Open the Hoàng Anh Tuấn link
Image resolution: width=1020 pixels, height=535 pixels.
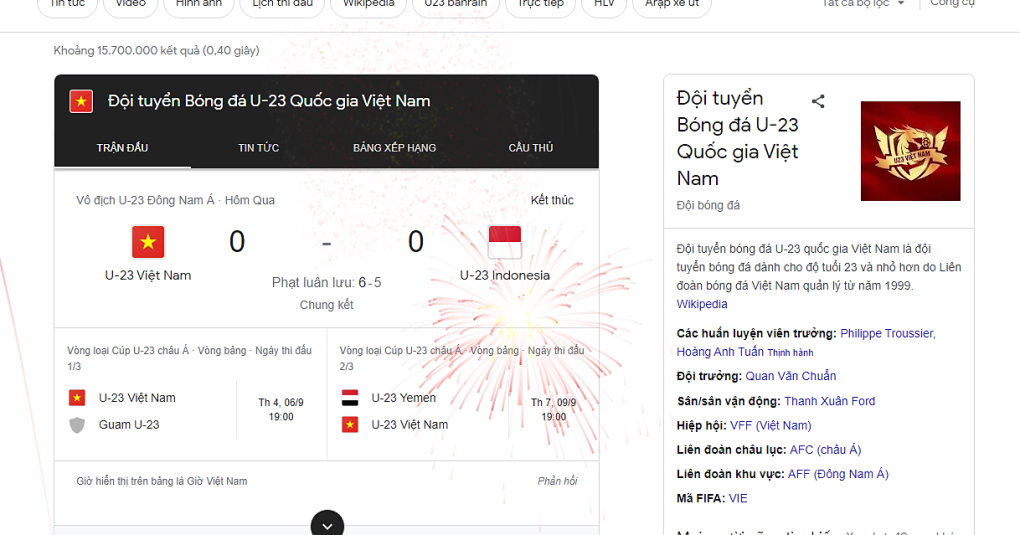(720, 351)
